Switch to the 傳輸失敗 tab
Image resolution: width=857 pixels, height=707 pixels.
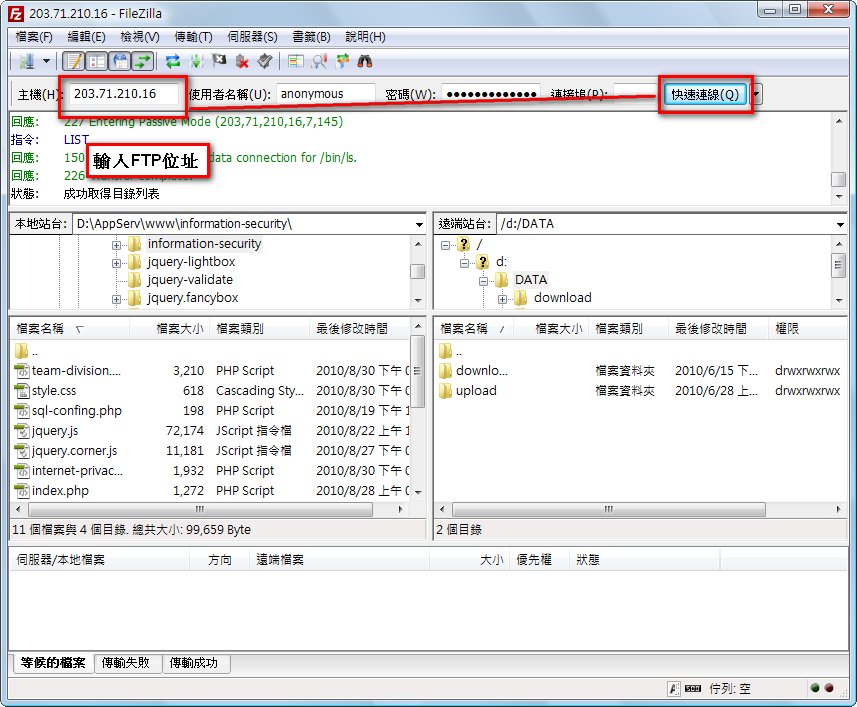pos(126,663)
